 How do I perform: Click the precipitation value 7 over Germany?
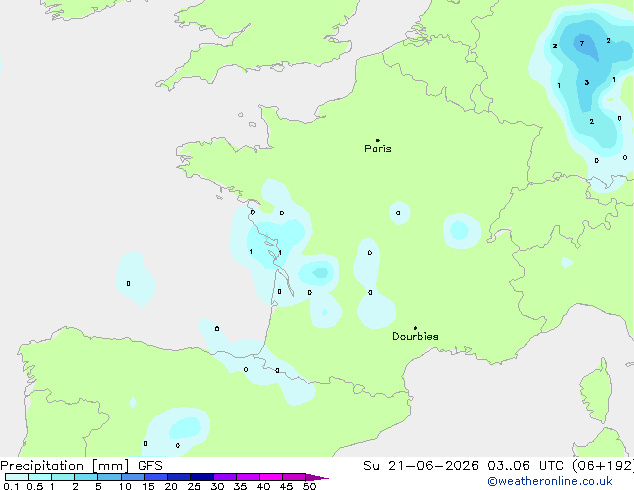581,43
